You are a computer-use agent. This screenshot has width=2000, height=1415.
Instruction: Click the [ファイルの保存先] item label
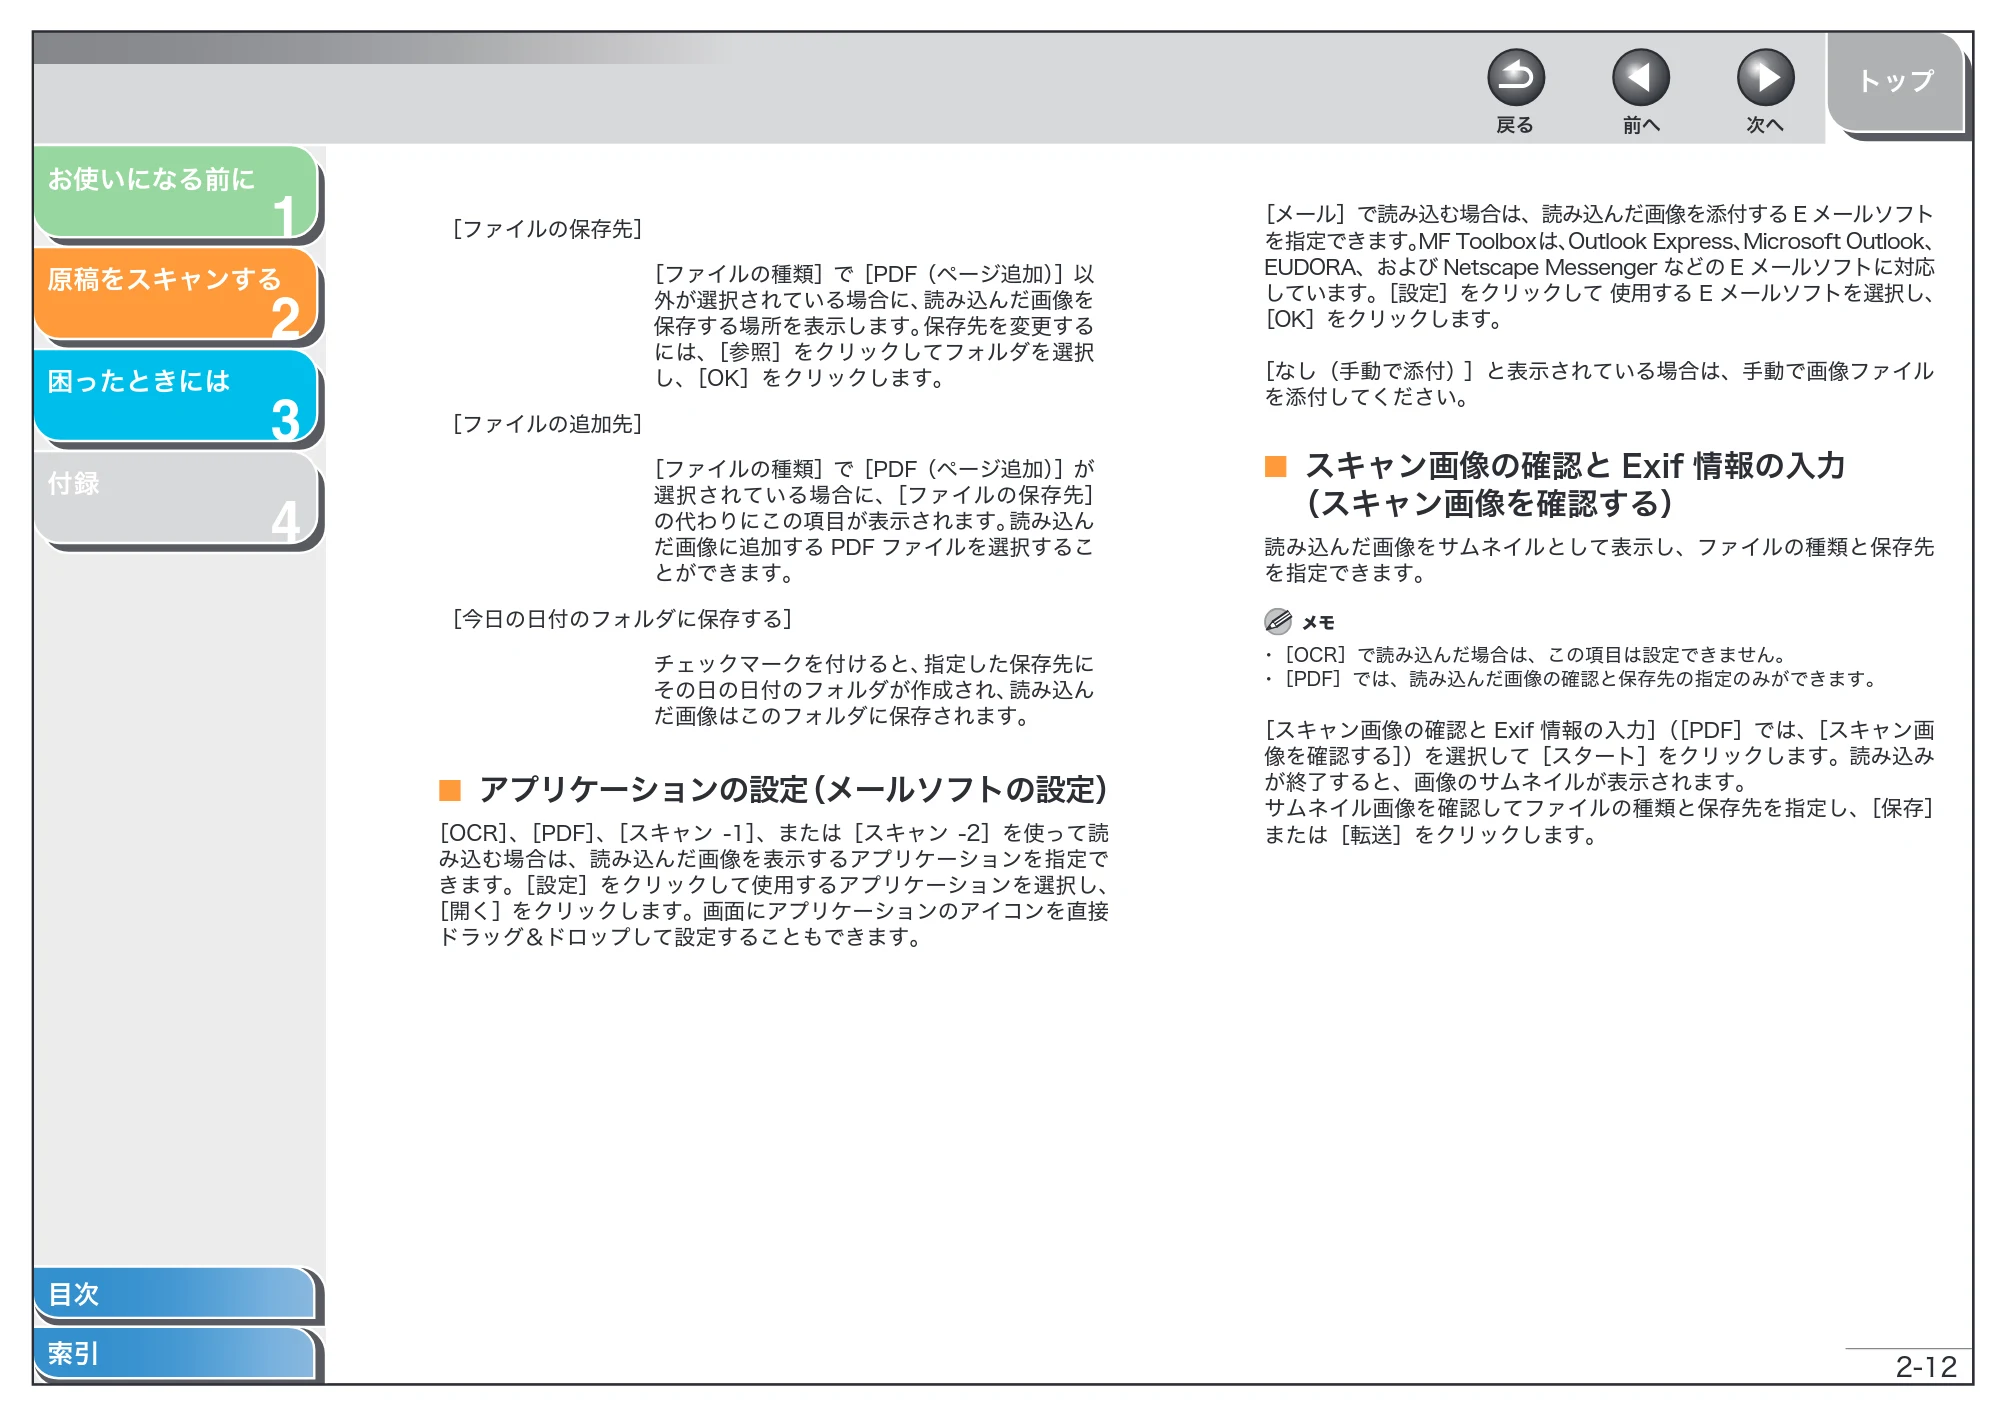pos(547,229)
